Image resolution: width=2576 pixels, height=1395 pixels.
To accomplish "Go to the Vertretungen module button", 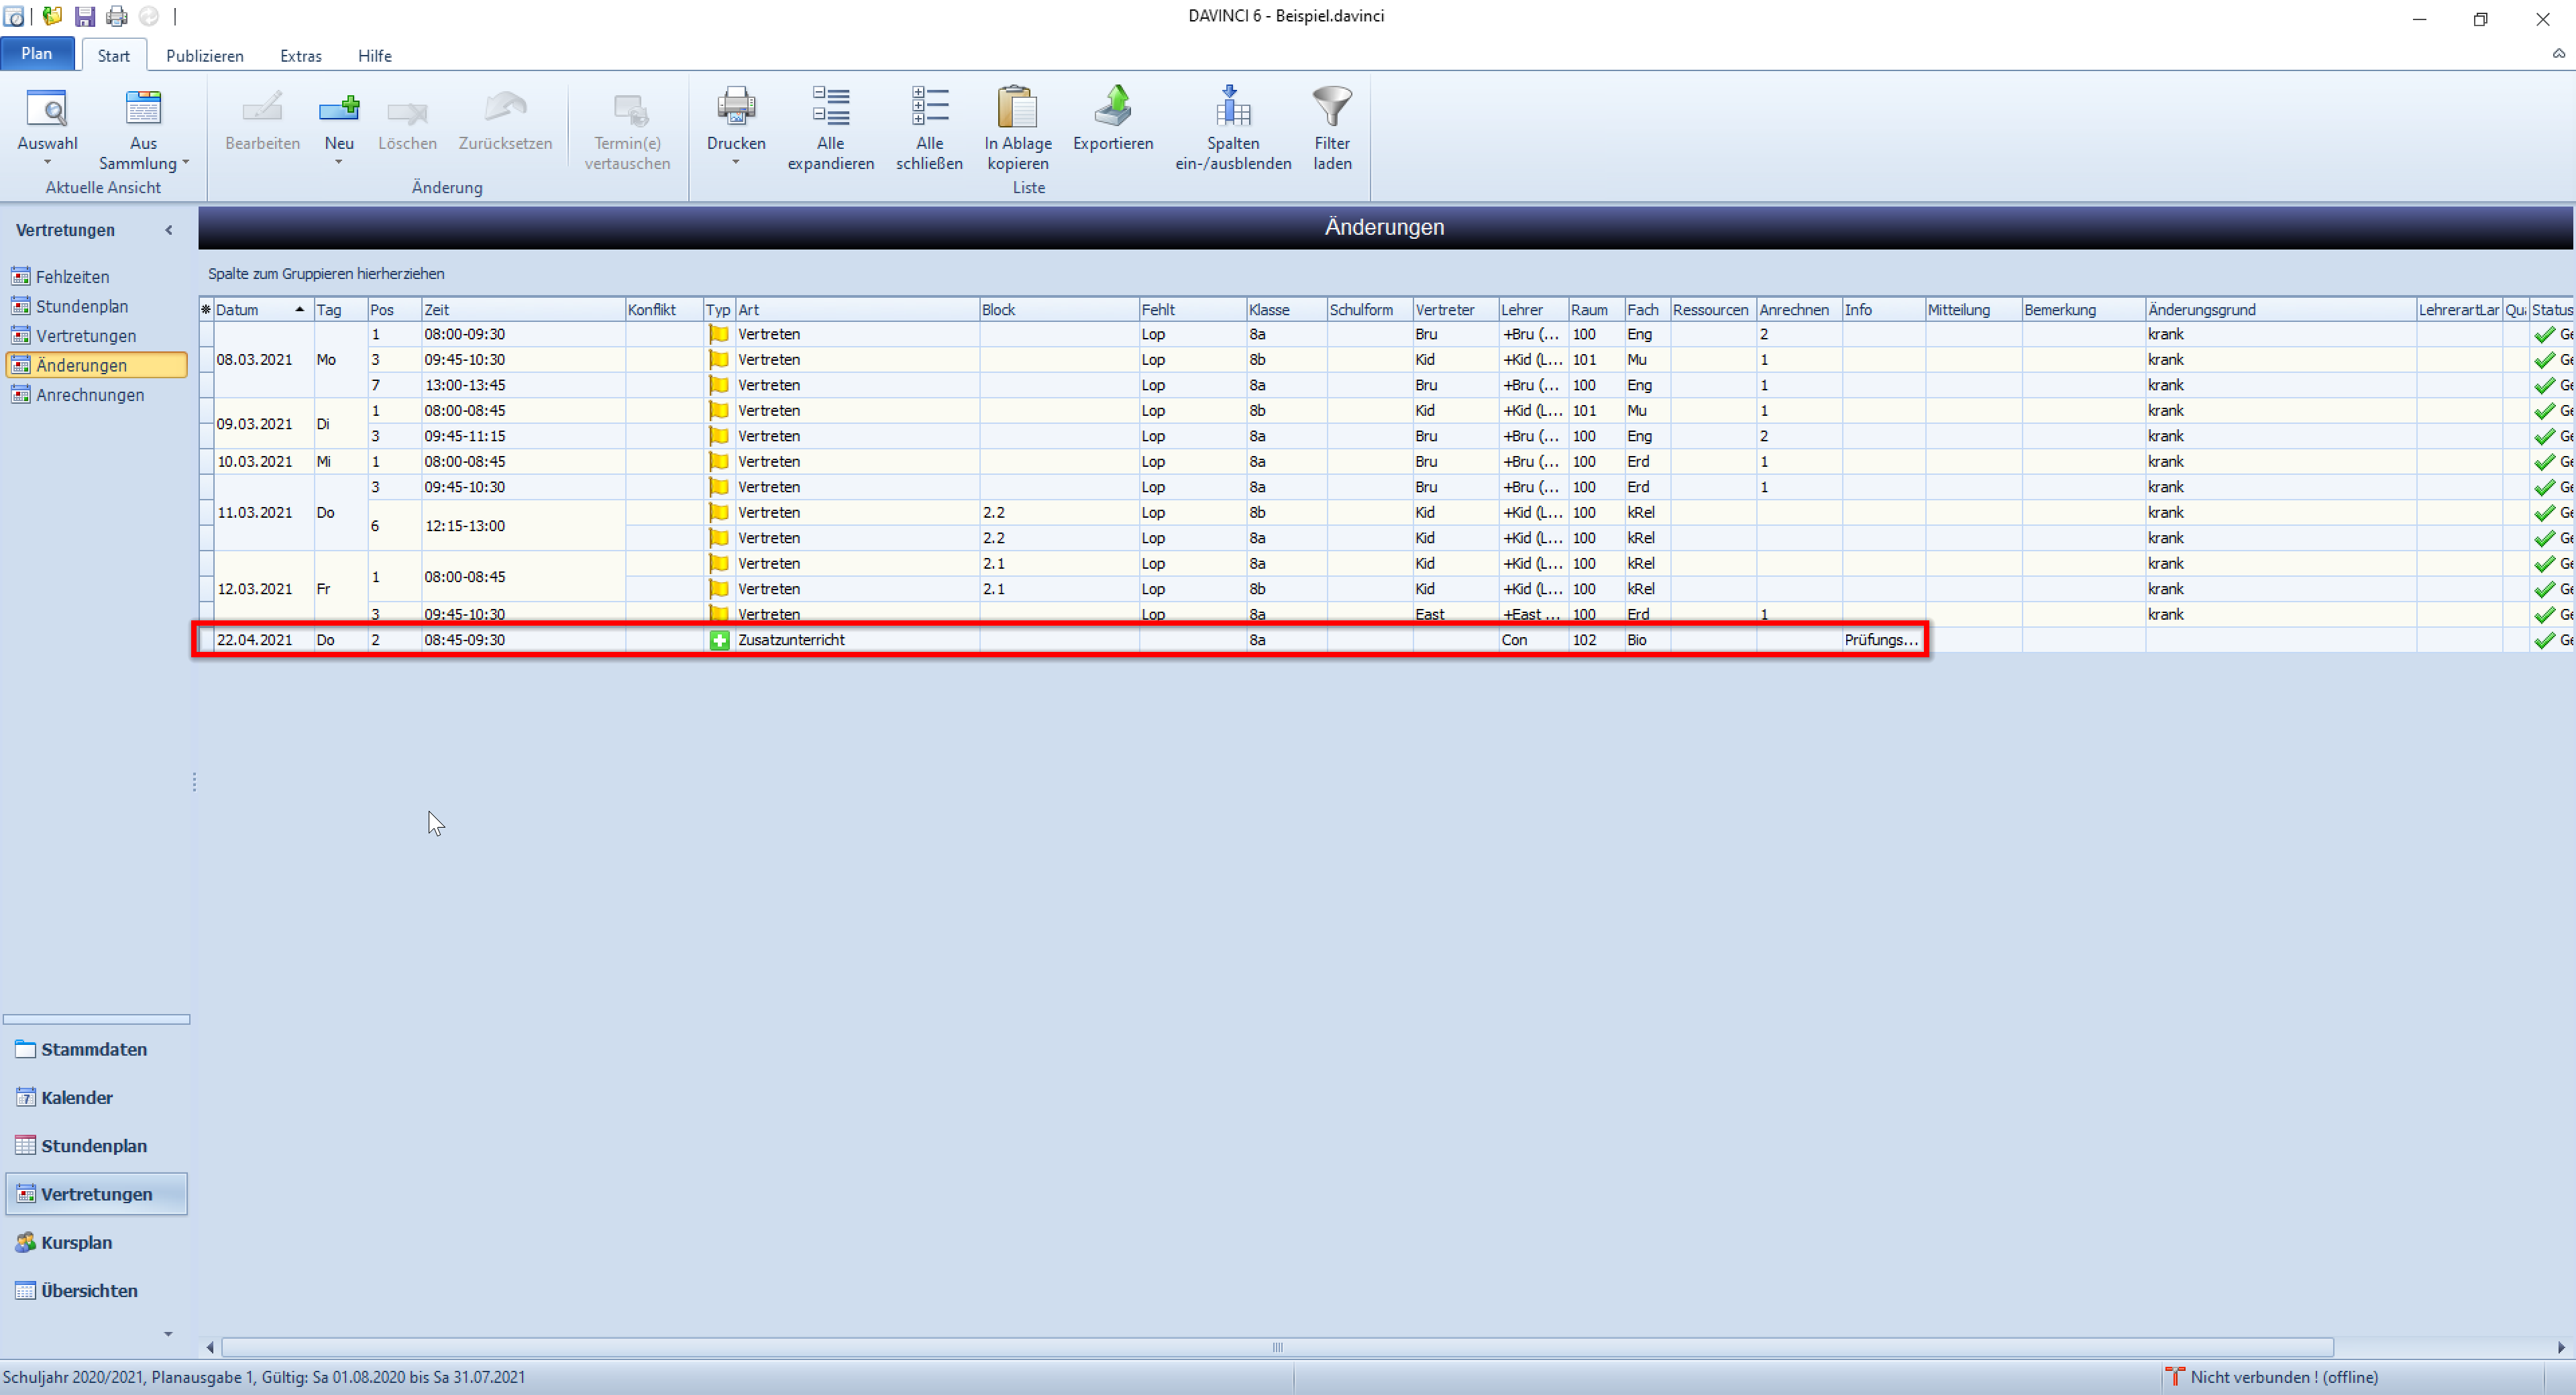I will 96,1194.
